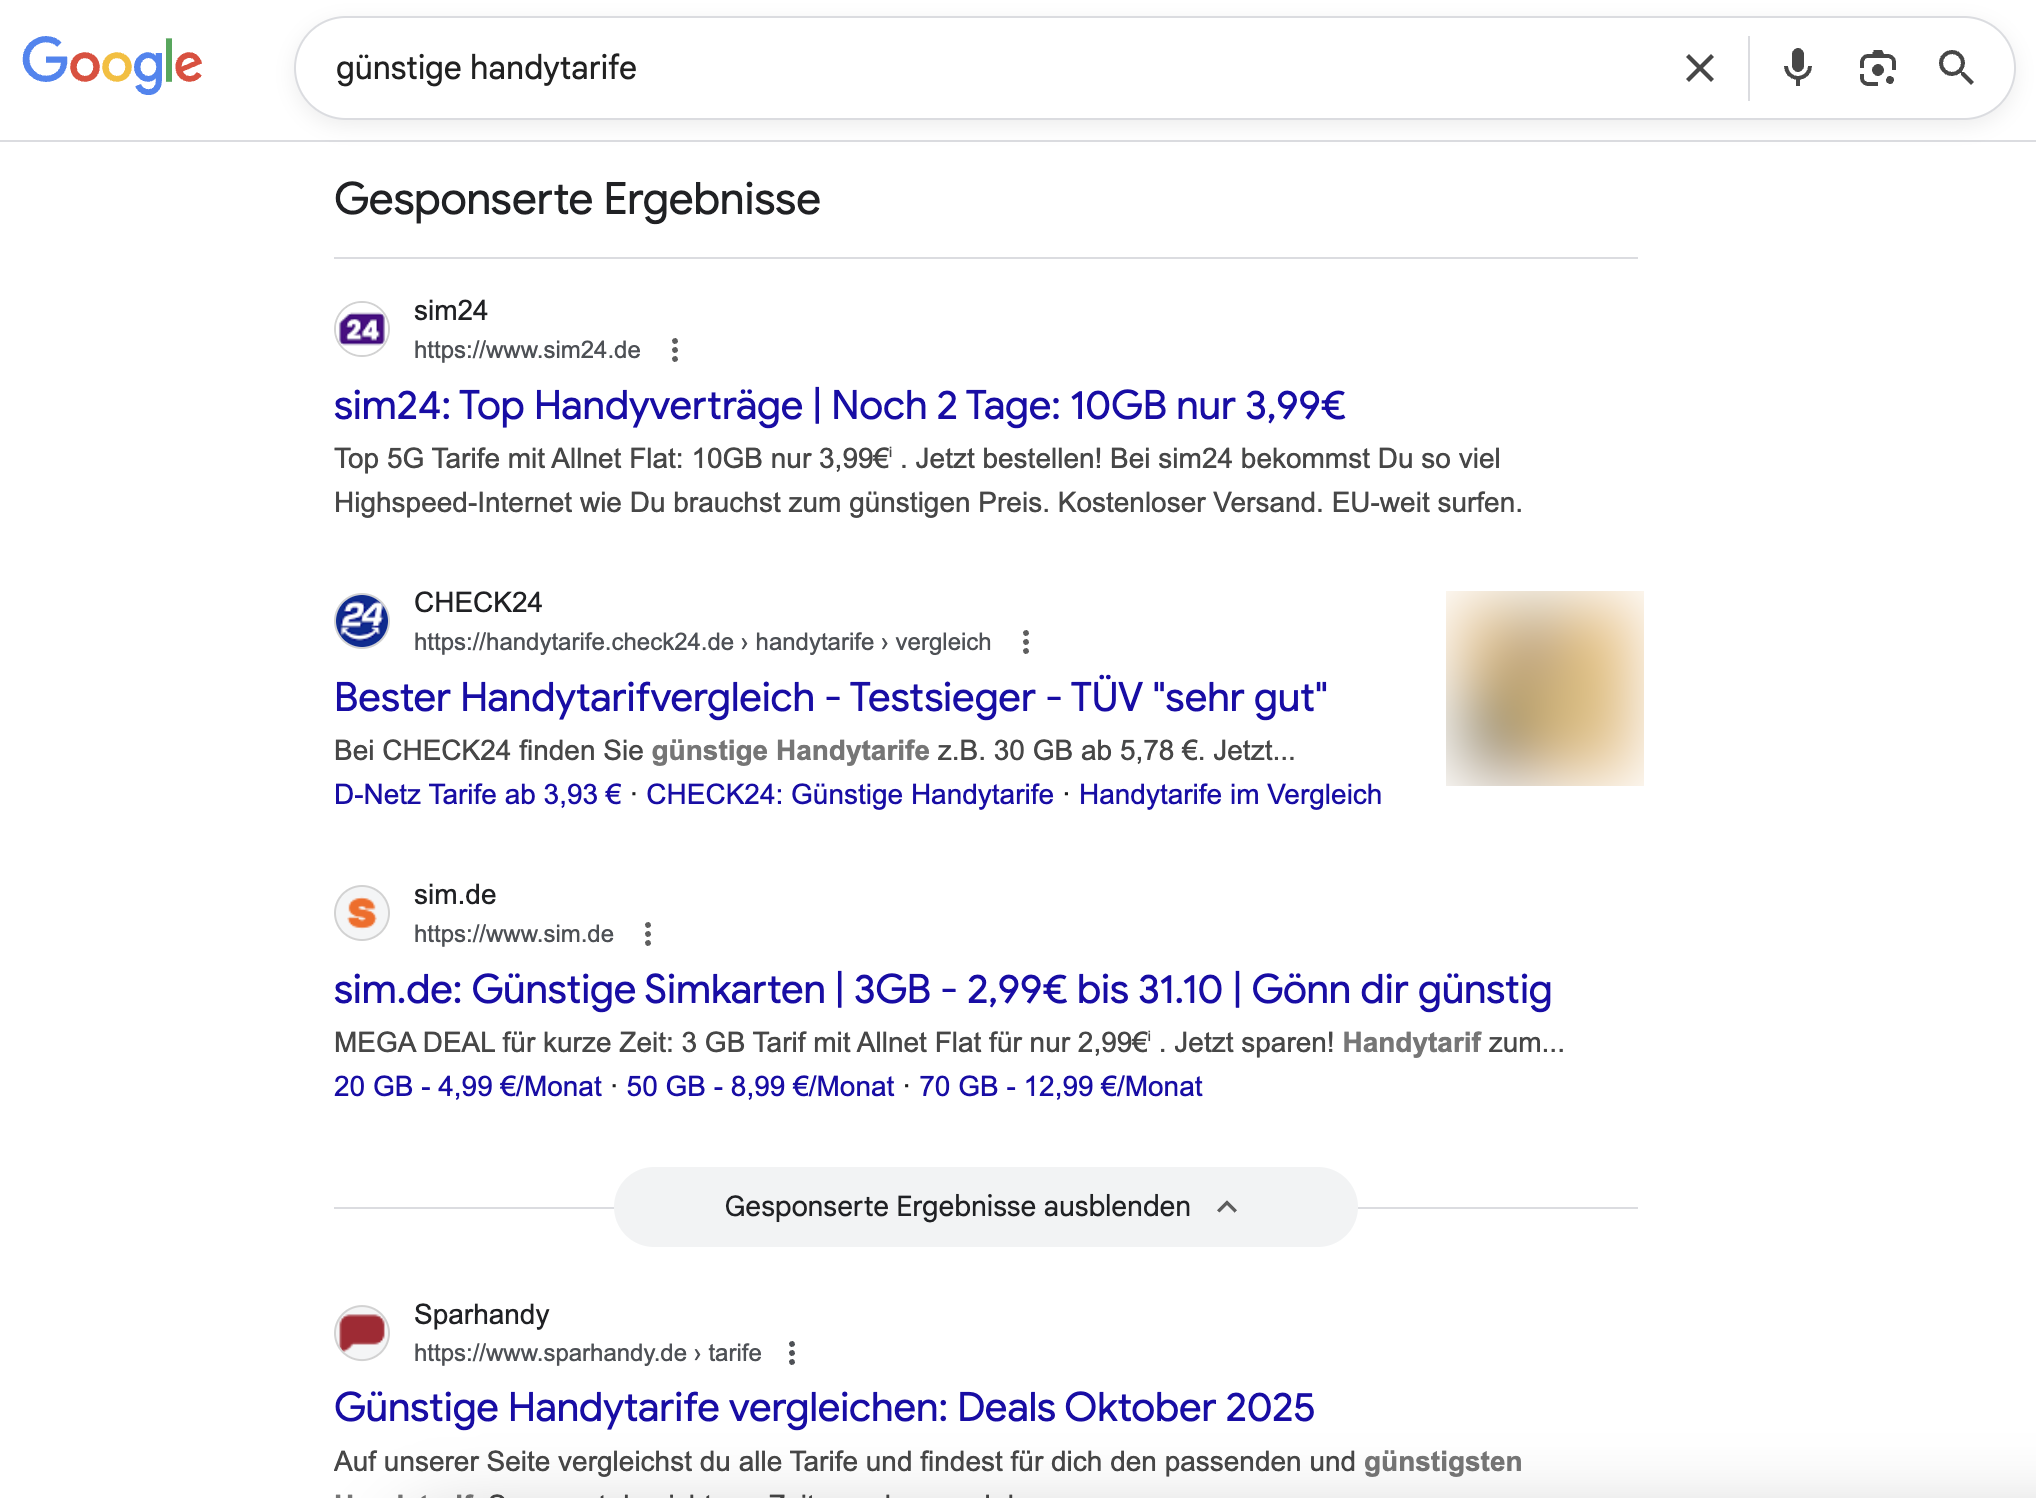Clear the search query using the X icon

click(1699, 67)
